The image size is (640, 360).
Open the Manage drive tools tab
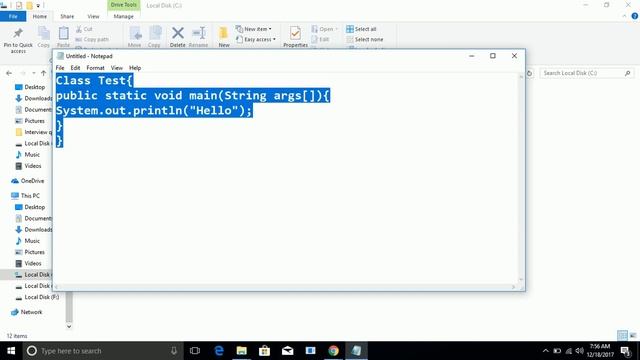pyautogui.click(x=123, y=16)
